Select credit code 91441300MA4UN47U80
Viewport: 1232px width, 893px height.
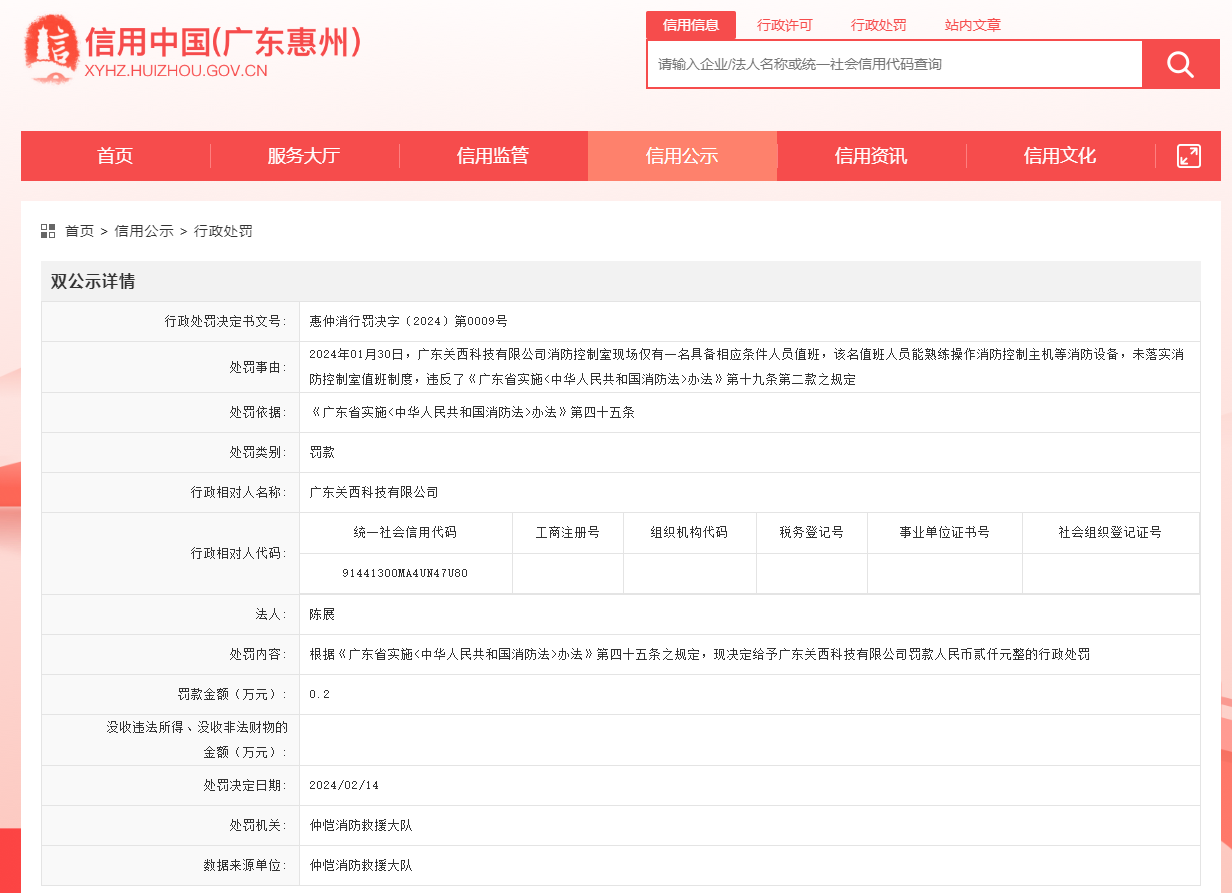point(405,573)
